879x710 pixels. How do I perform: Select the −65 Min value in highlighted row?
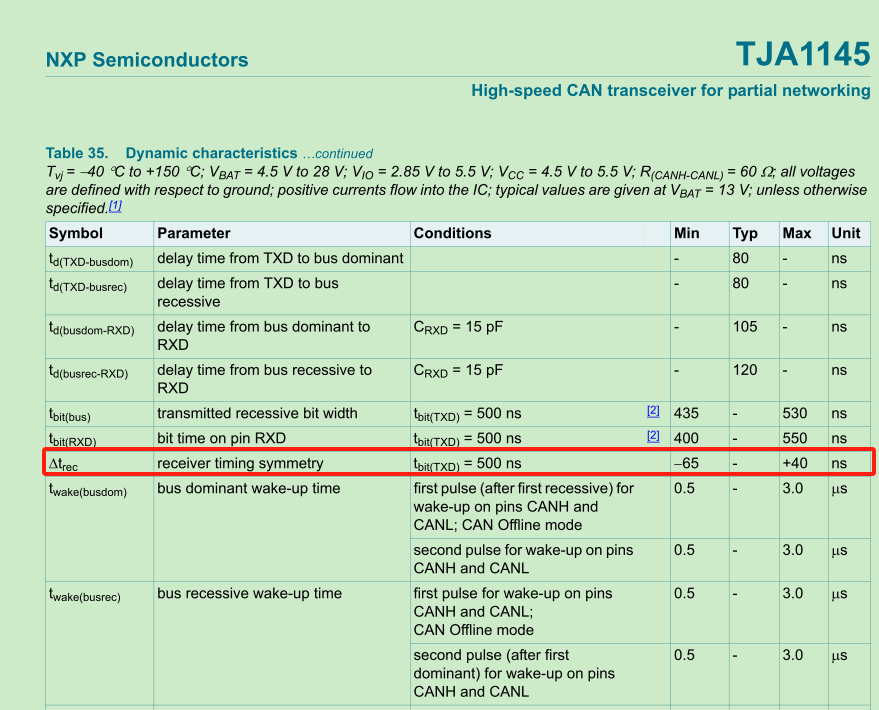click(684, 463)
